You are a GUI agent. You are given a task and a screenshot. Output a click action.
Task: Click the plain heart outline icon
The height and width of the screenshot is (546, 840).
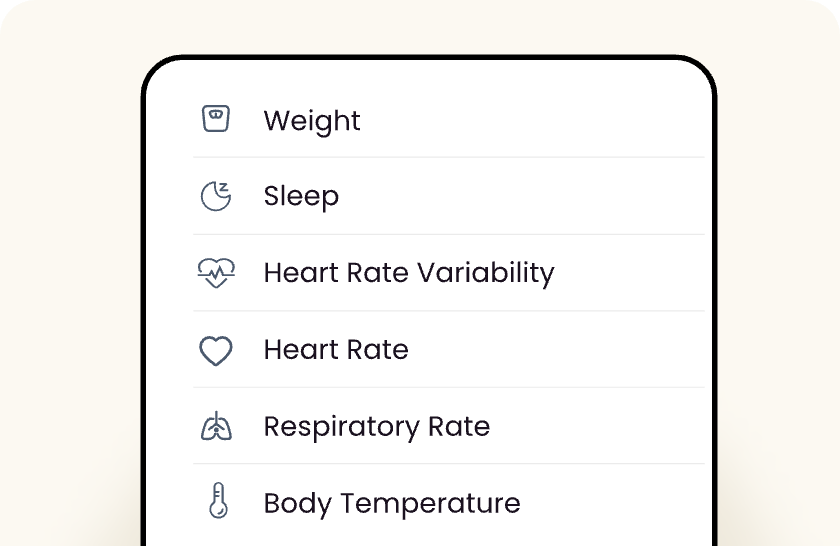[x=216, y=350]
